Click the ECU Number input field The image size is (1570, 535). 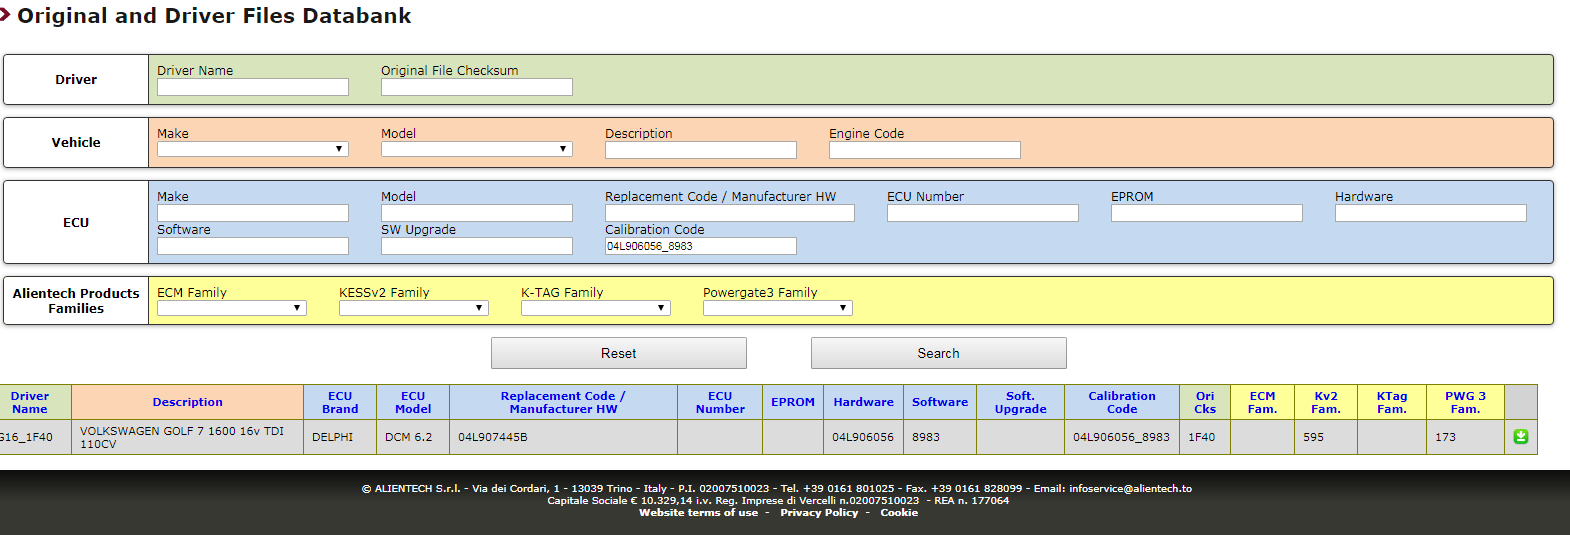tap(983, 213)
